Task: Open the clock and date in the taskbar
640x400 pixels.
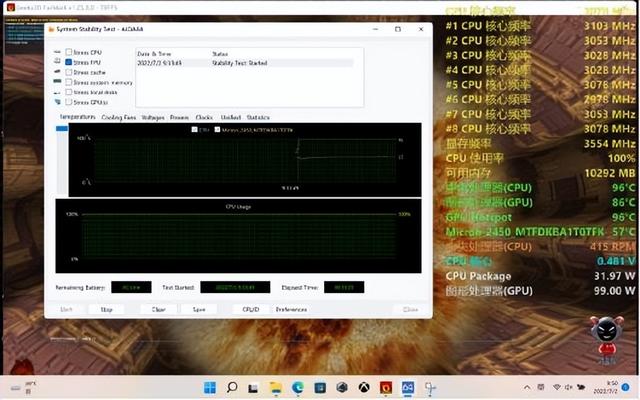Action: tap(605, 387)
